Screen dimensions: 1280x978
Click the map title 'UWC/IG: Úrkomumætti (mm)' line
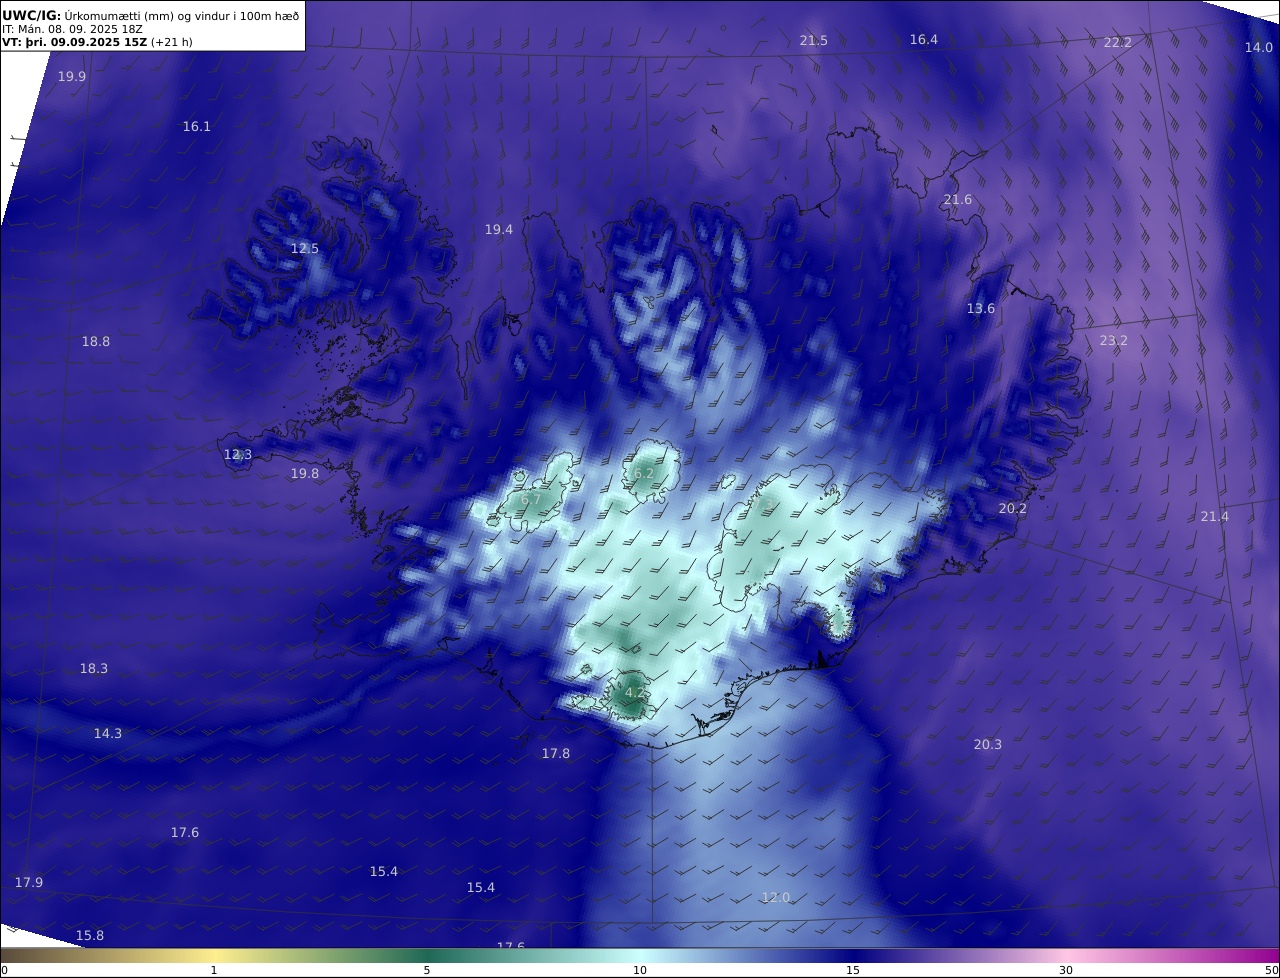point(151,15)
